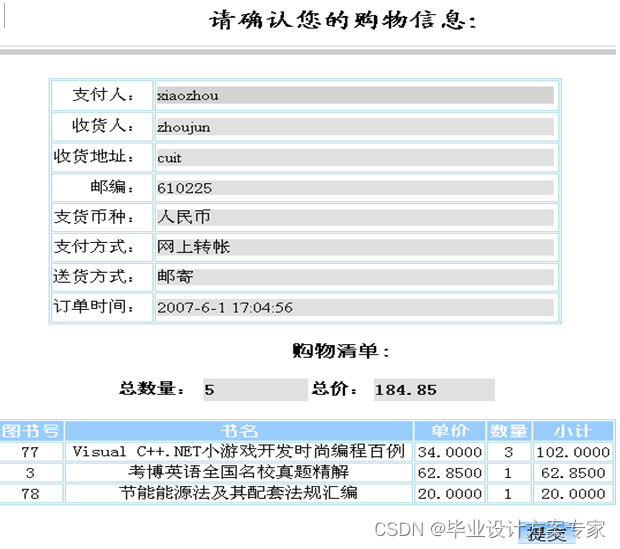Click book number 78 cell

point(31,494)
